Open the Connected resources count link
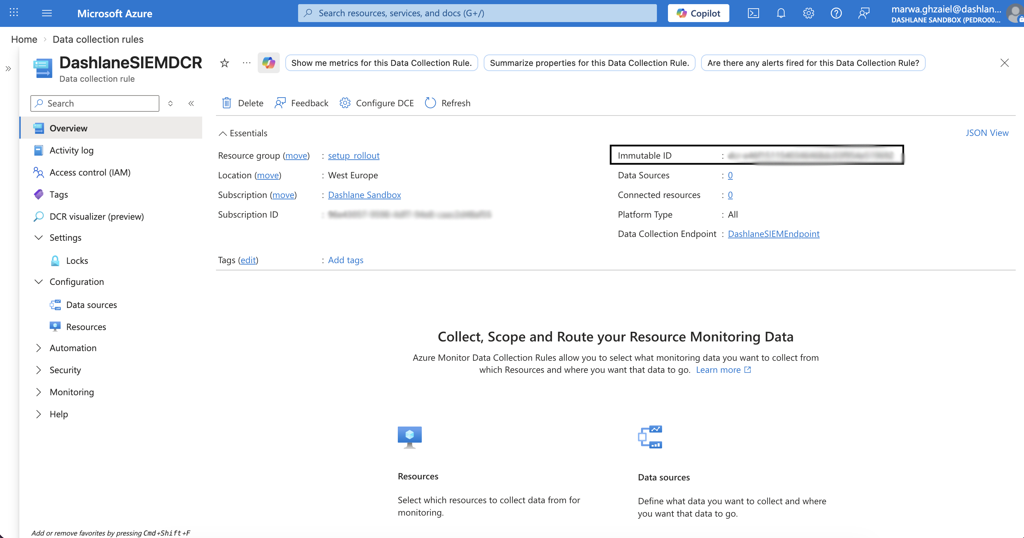 (x=730, y=195)
